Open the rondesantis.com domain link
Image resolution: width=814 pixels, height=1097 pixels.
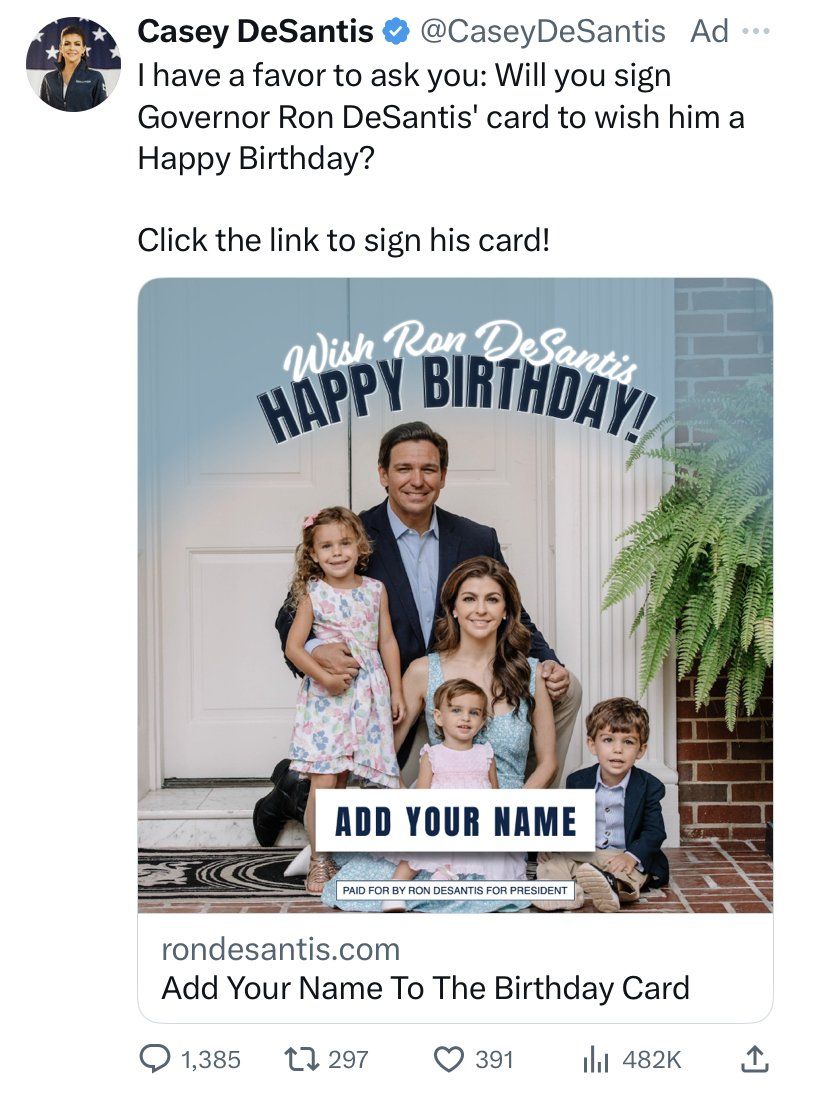pos(280,948)
